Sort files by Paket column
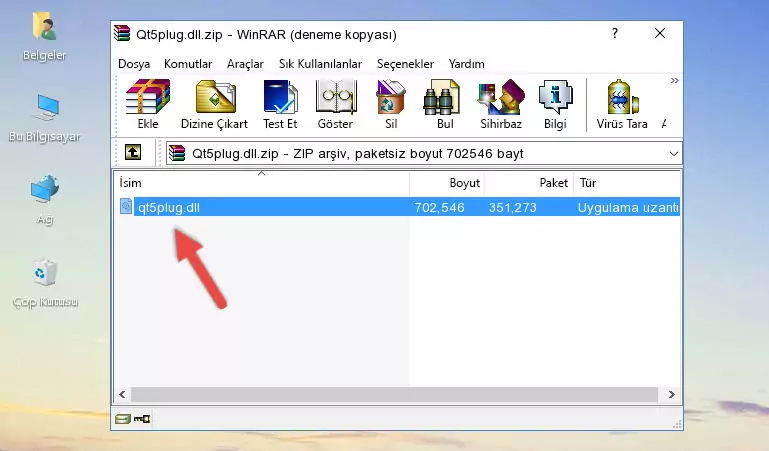This screenshot has height=451, width=769. point(529,183)
